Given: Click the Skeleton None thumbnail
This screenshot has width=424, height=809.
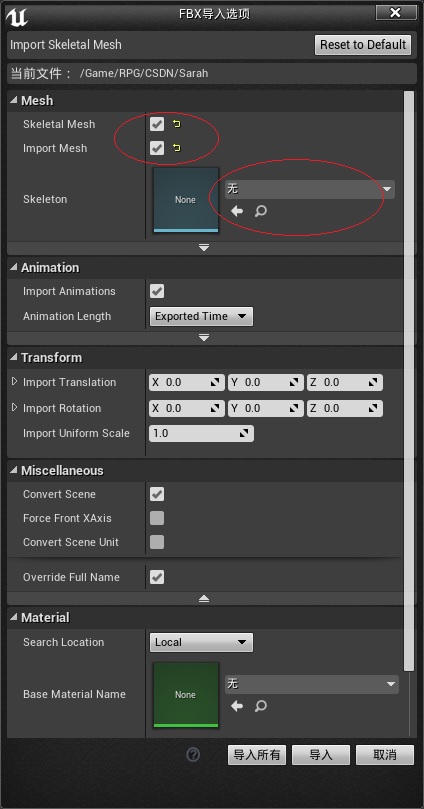Looking at the screenshot, I should (x=186, y=200).
